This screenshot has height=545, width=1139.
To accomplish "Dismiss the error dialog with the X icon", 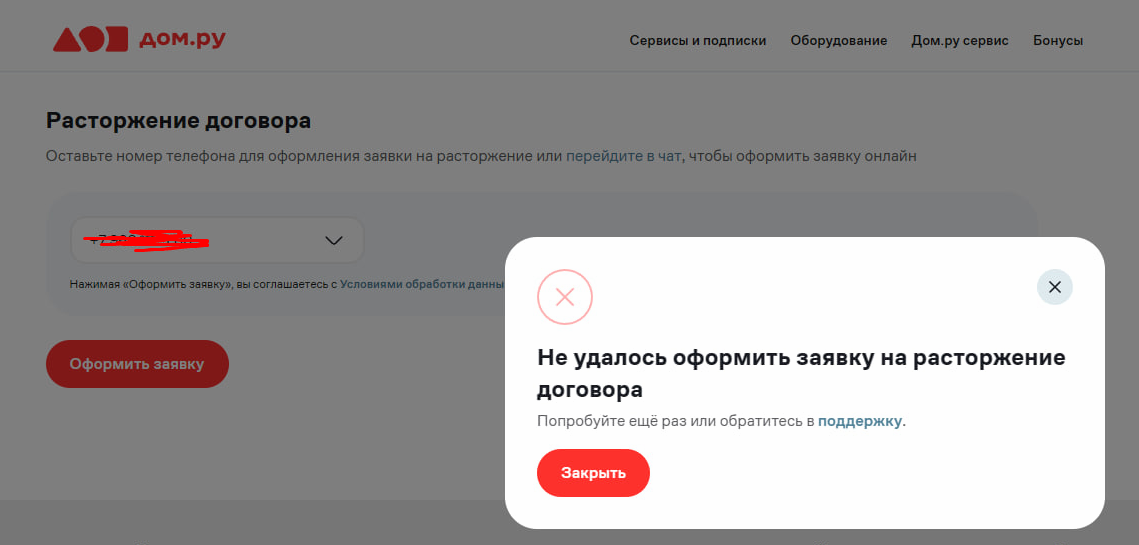I will click(x=1054, y=287).
